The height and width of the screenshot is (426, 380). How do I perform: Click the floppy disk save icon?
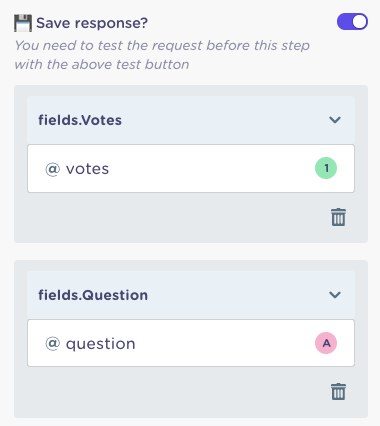pos(23,23)
